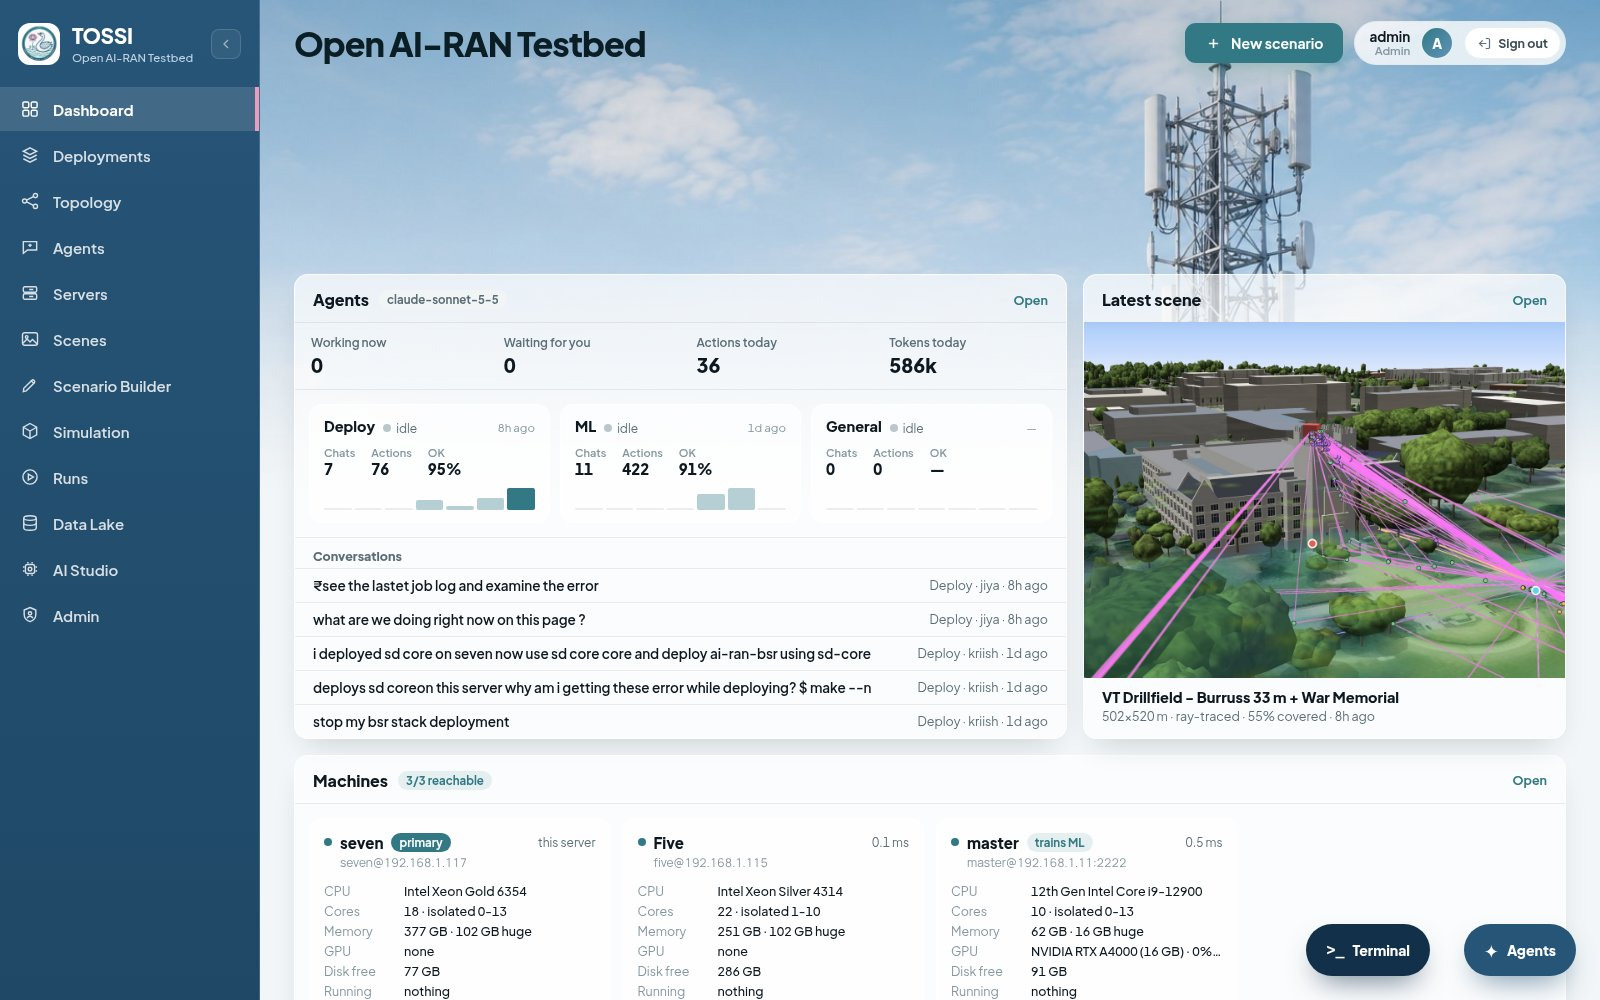Click the VT Drillfield scene thumbnail
This screenshot has width=1600, height=1000.
click(1324, 500)
